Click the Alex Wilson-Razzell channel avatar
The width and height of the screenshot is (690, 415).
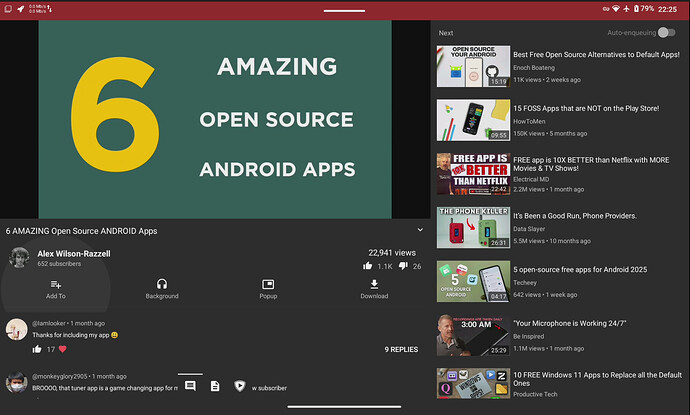click(x=18, y=258)
